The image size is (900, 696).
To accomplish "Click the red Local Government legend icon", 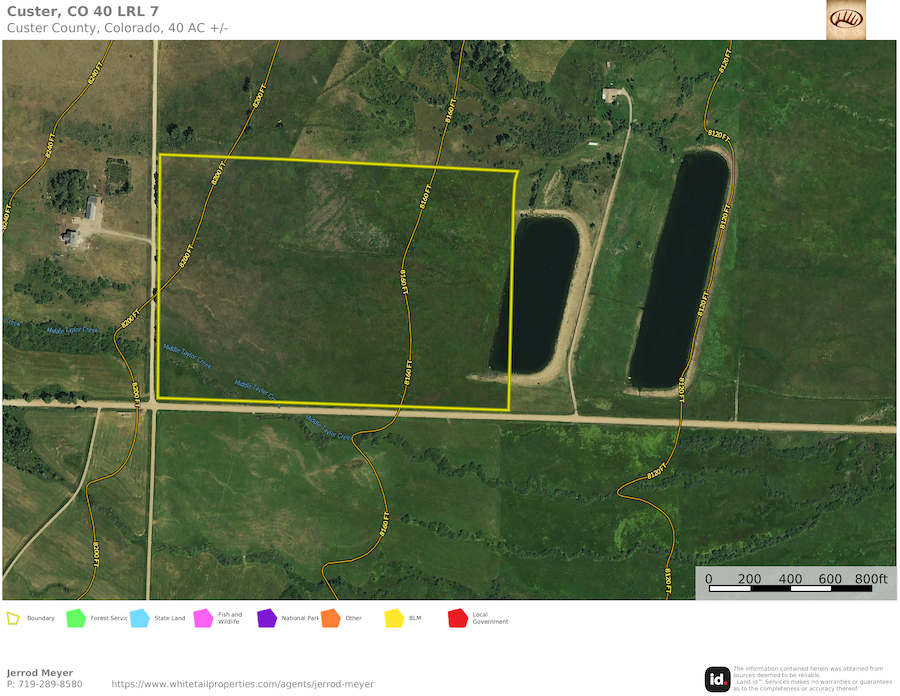I will click(458, 618).
